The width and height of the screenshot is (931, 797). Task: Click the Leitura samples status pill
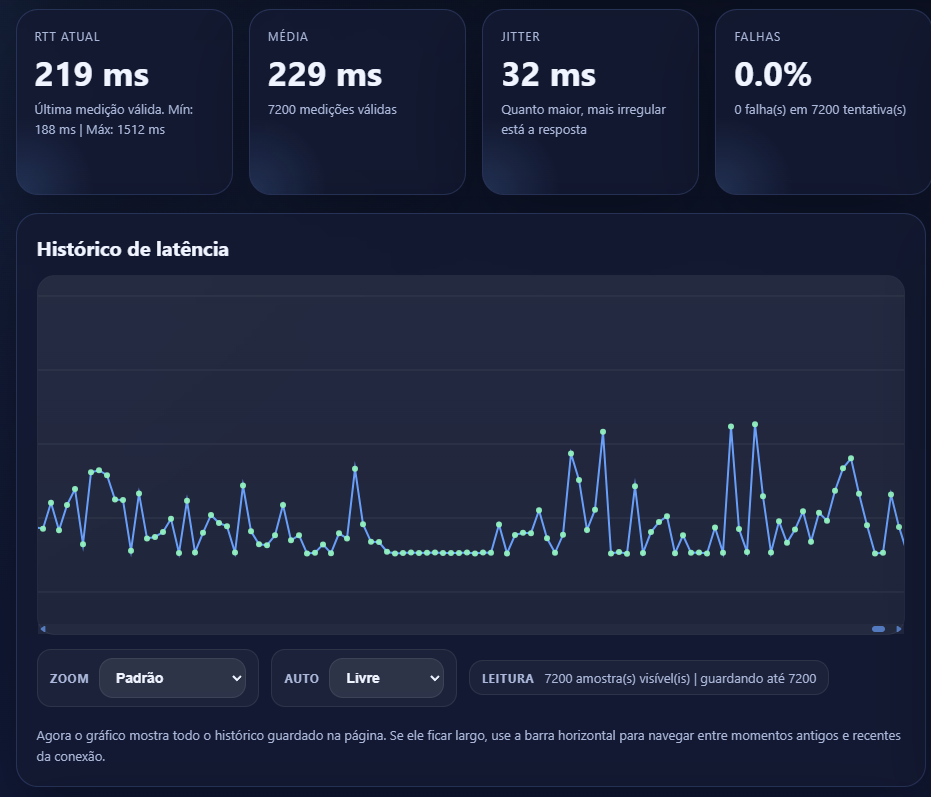(x=648, y=678)
